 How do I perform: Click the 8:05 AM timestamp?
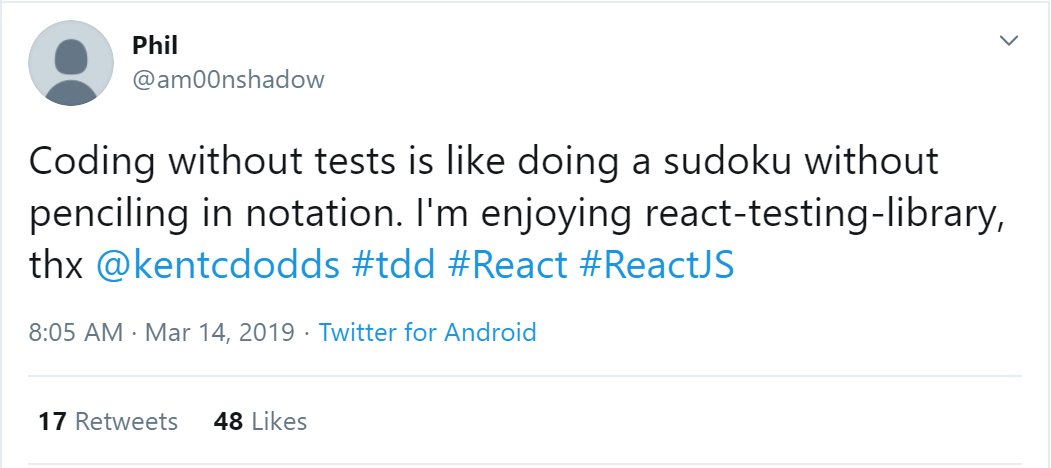pyautogui.click(x=76, y=332)
